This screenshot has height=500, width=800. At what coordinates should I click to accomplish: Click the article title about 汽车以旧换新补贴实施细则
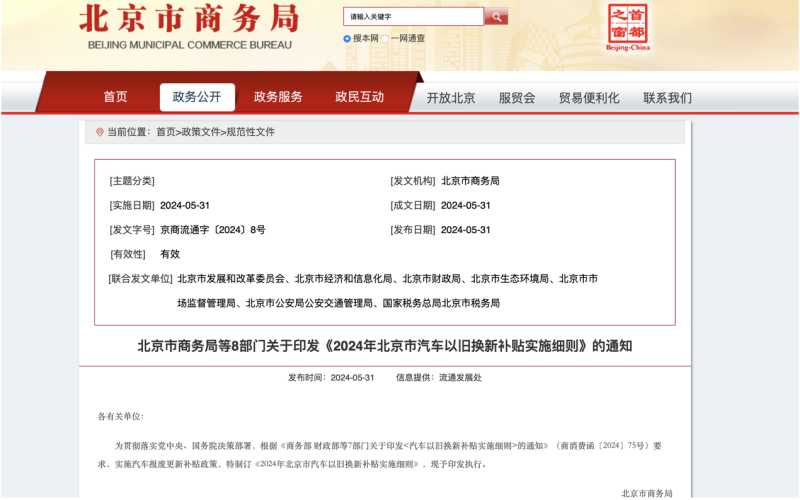point(385,346)
